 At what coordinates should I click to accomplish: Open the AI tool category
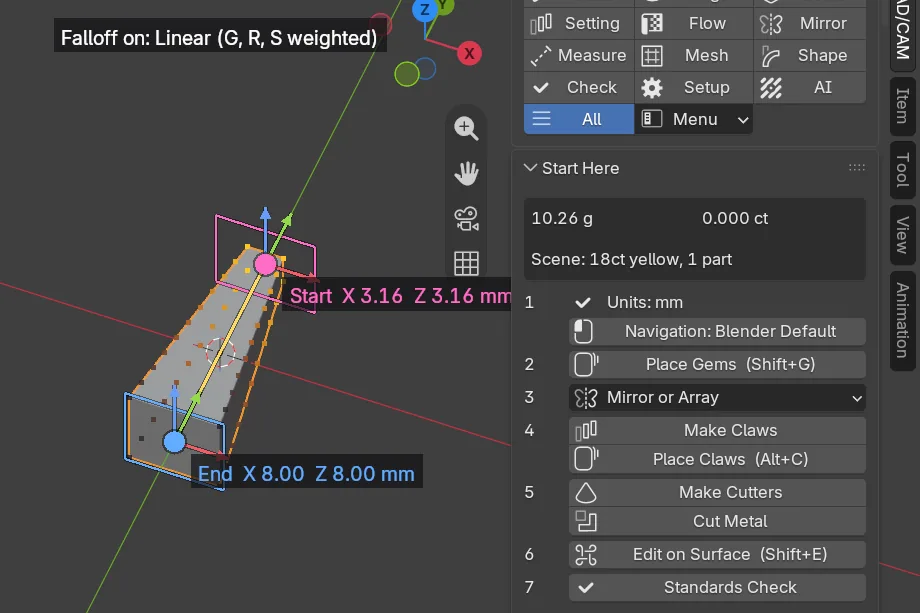pos(810,87)
